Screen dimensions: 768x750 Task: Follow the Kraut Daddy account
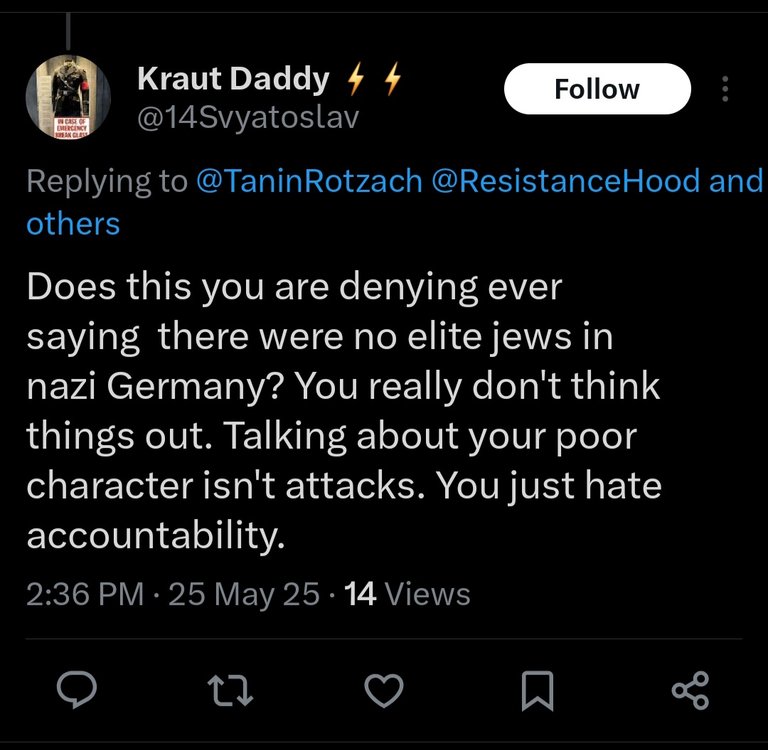(597, 89)
